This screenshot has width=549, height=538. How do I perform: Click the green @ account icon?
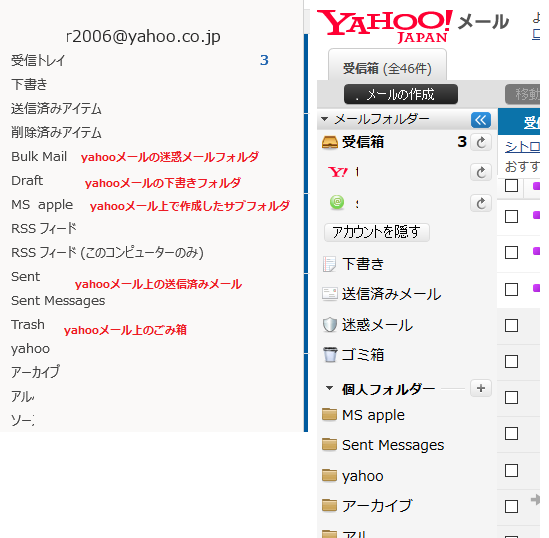(x=337, y=202)
